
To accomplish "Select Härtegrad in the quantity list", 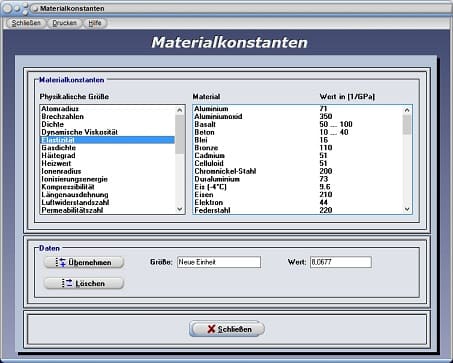I will point(107,156).
